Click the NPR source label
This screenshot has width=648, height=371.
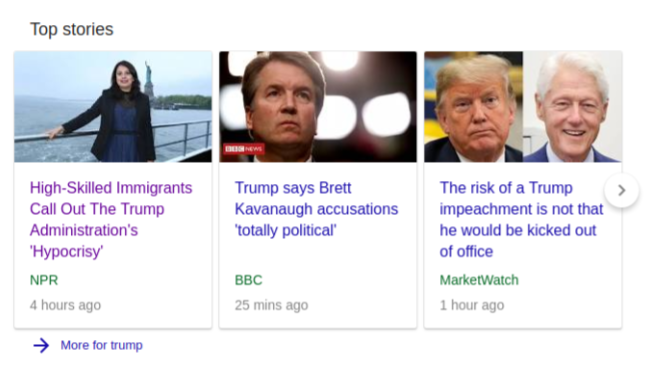tap(44, 280)
